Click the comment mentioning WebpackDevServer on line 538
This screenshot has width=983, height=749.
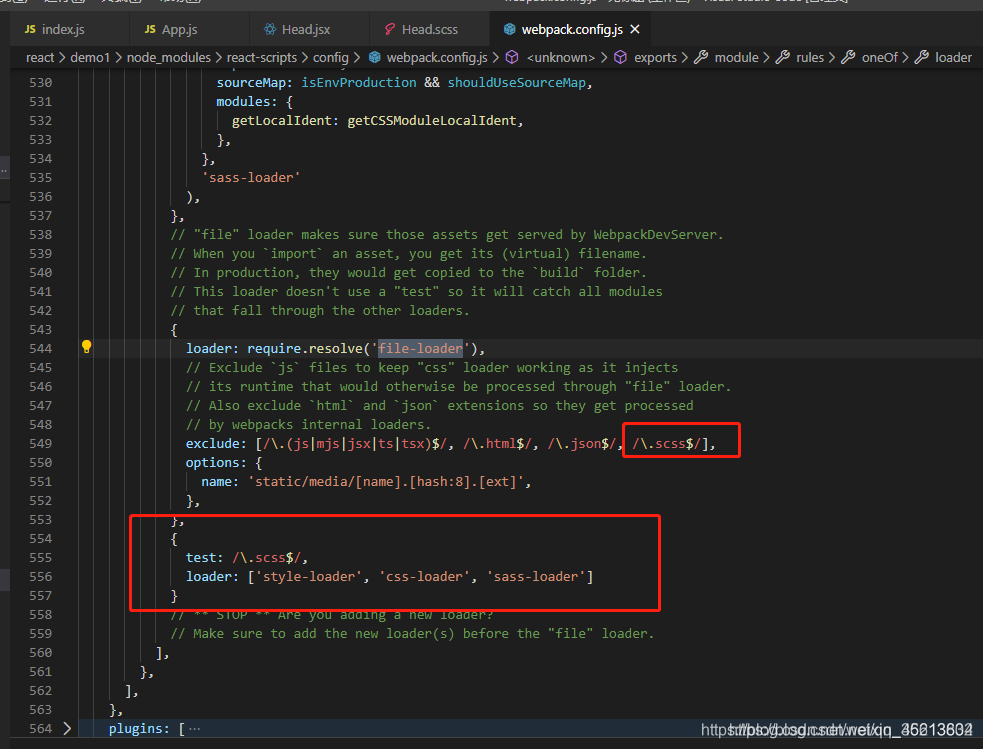(x=447, y=234)
